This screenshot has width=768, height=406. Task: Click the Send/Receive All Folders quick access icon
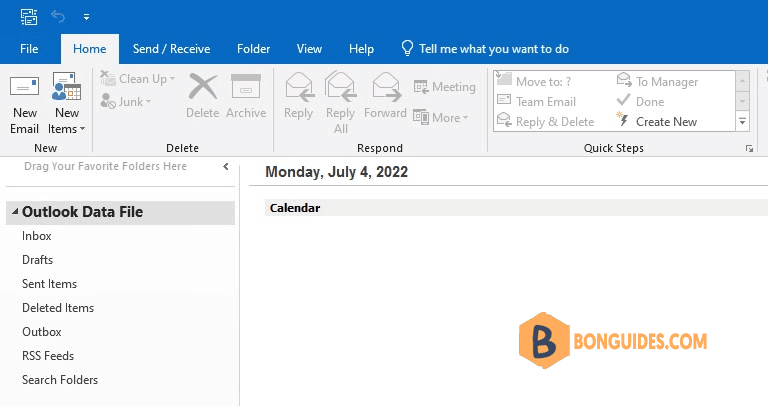pos(29,17)
